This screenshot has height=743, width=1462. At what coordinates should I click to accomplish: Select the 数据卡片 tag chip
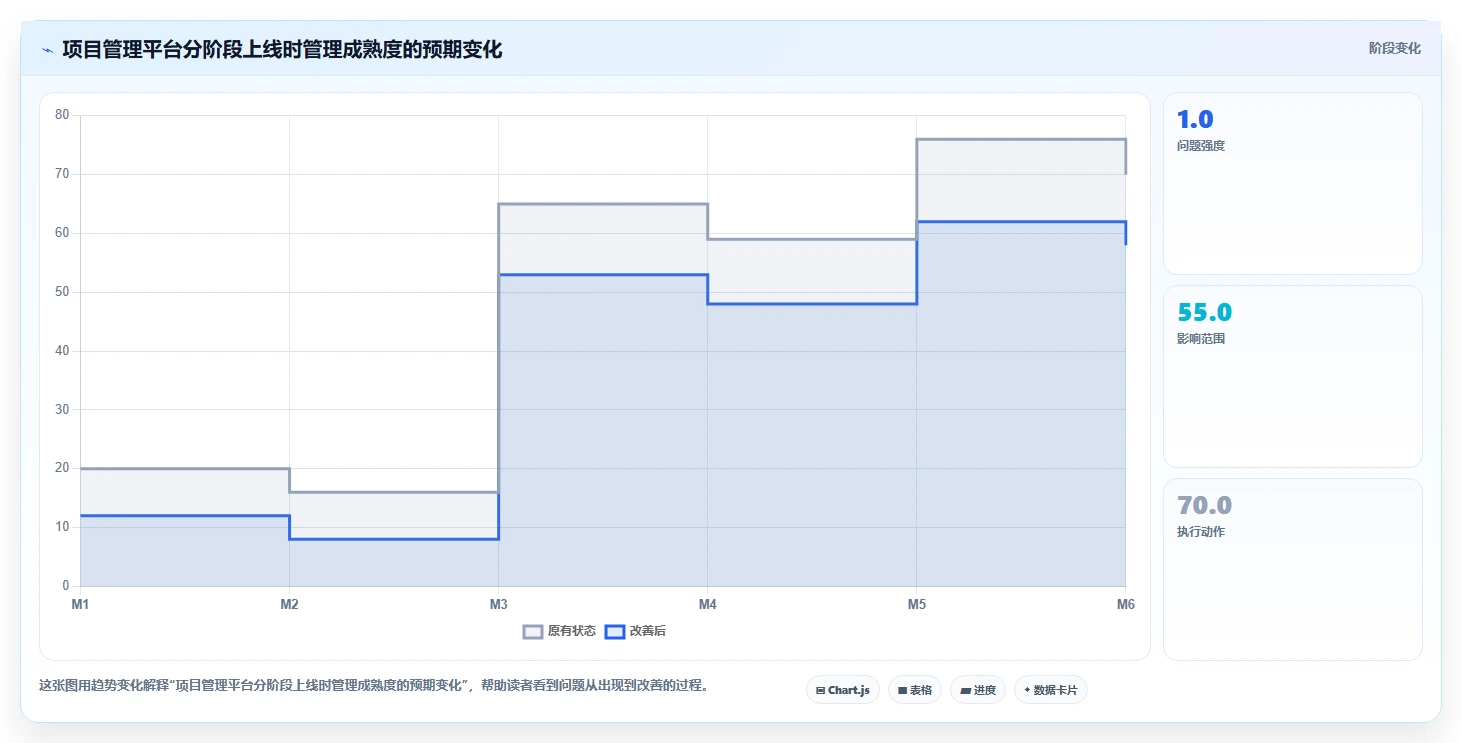[x=1051, y=690]
